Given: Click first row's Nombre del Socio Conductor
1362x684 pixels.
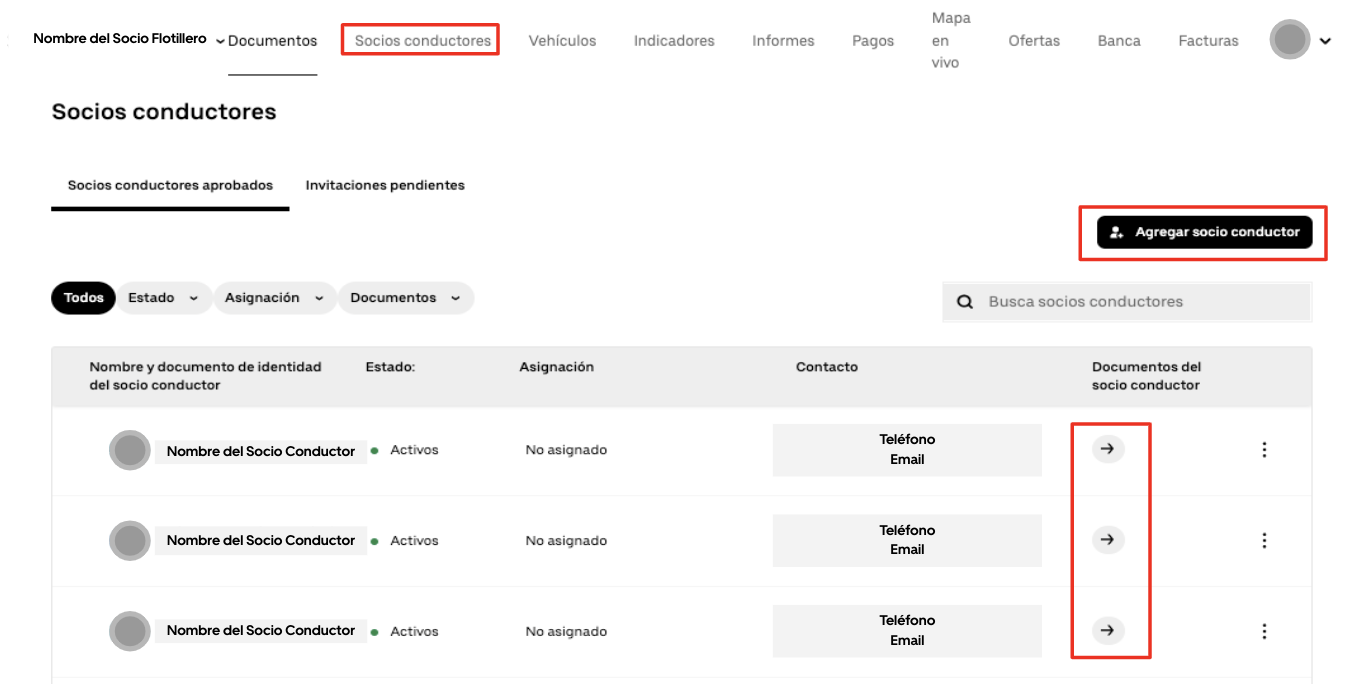Looking at the screenshot, I should click(261, 451).
